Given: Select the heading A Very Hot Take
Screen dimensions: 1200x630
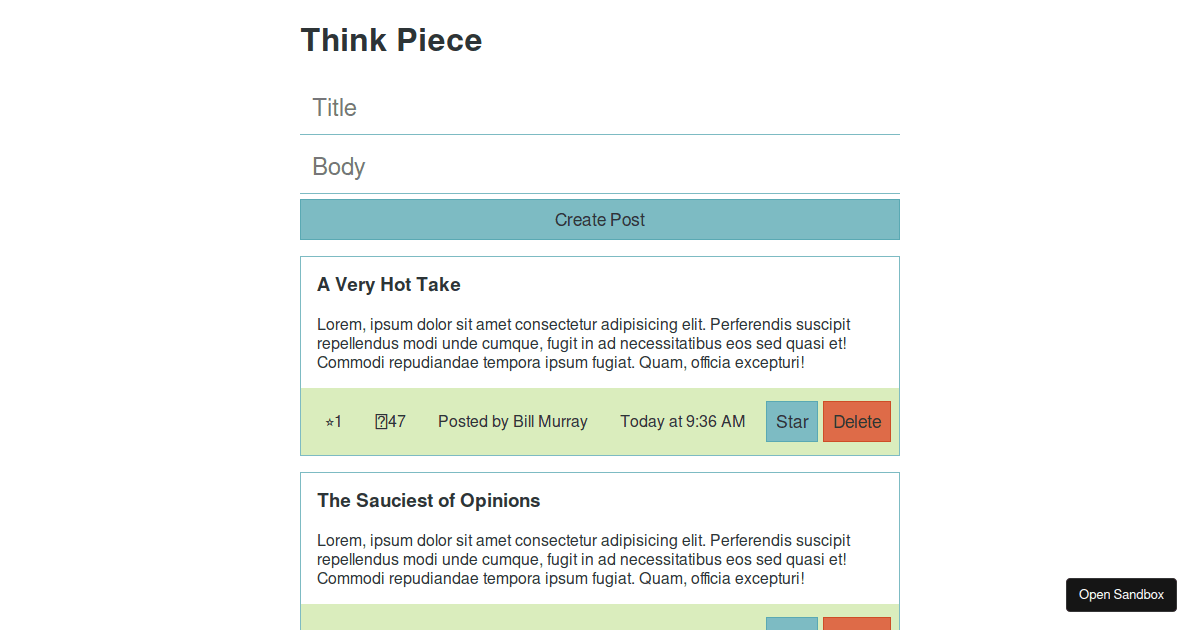Looking at the screenshot, I should [x=388, y=284].
